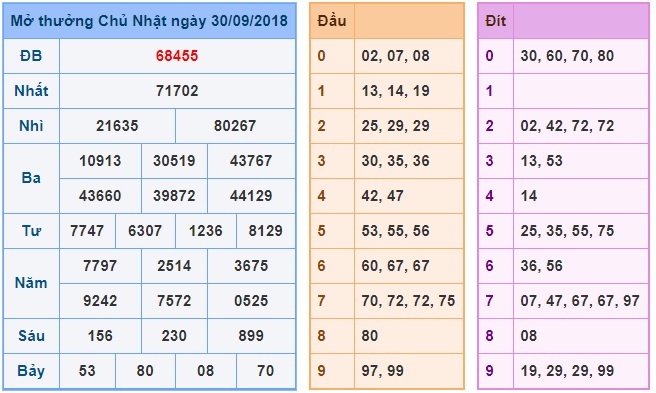
Task: Click the red special prize number 68455
Action: [177, 56]
